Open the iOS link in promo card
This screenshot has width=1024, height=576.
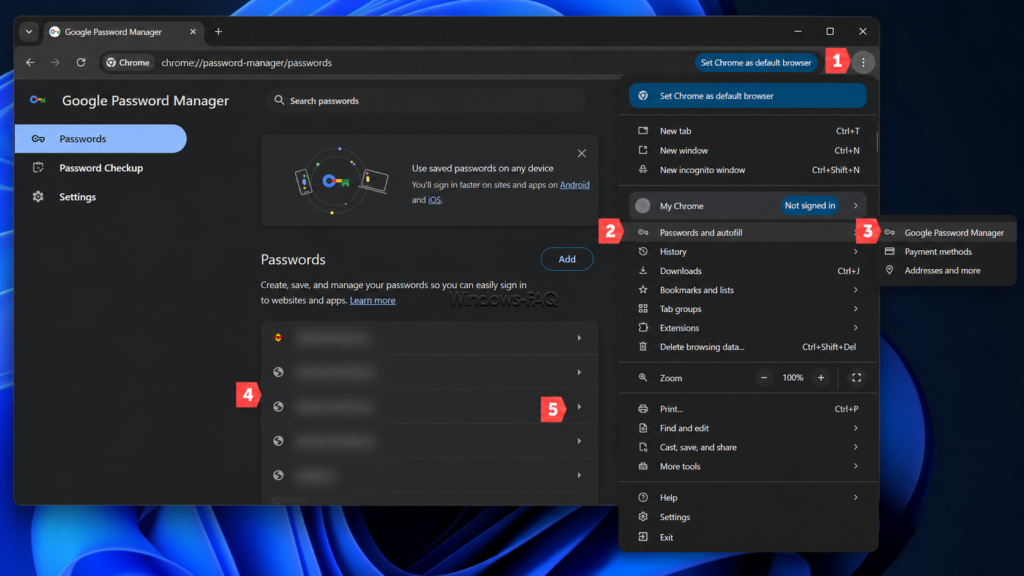pyautogui.click(x=434, y=200)
